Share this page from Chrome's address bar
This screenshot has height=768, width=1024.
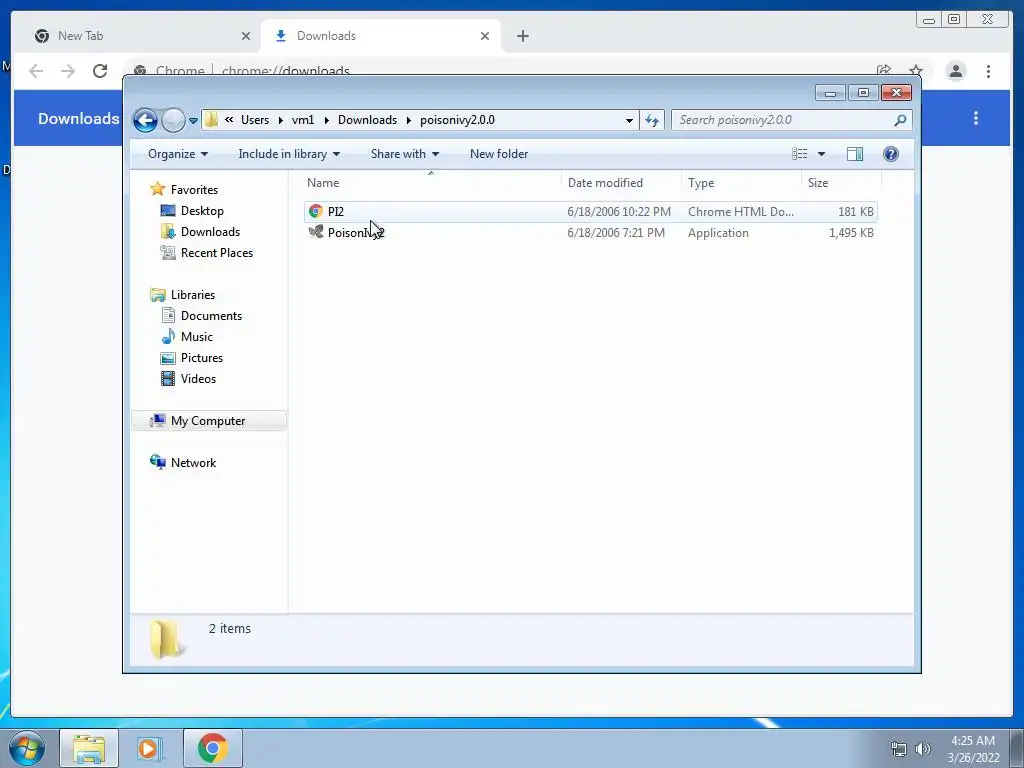pyautogui.click(x=884, y=71)
